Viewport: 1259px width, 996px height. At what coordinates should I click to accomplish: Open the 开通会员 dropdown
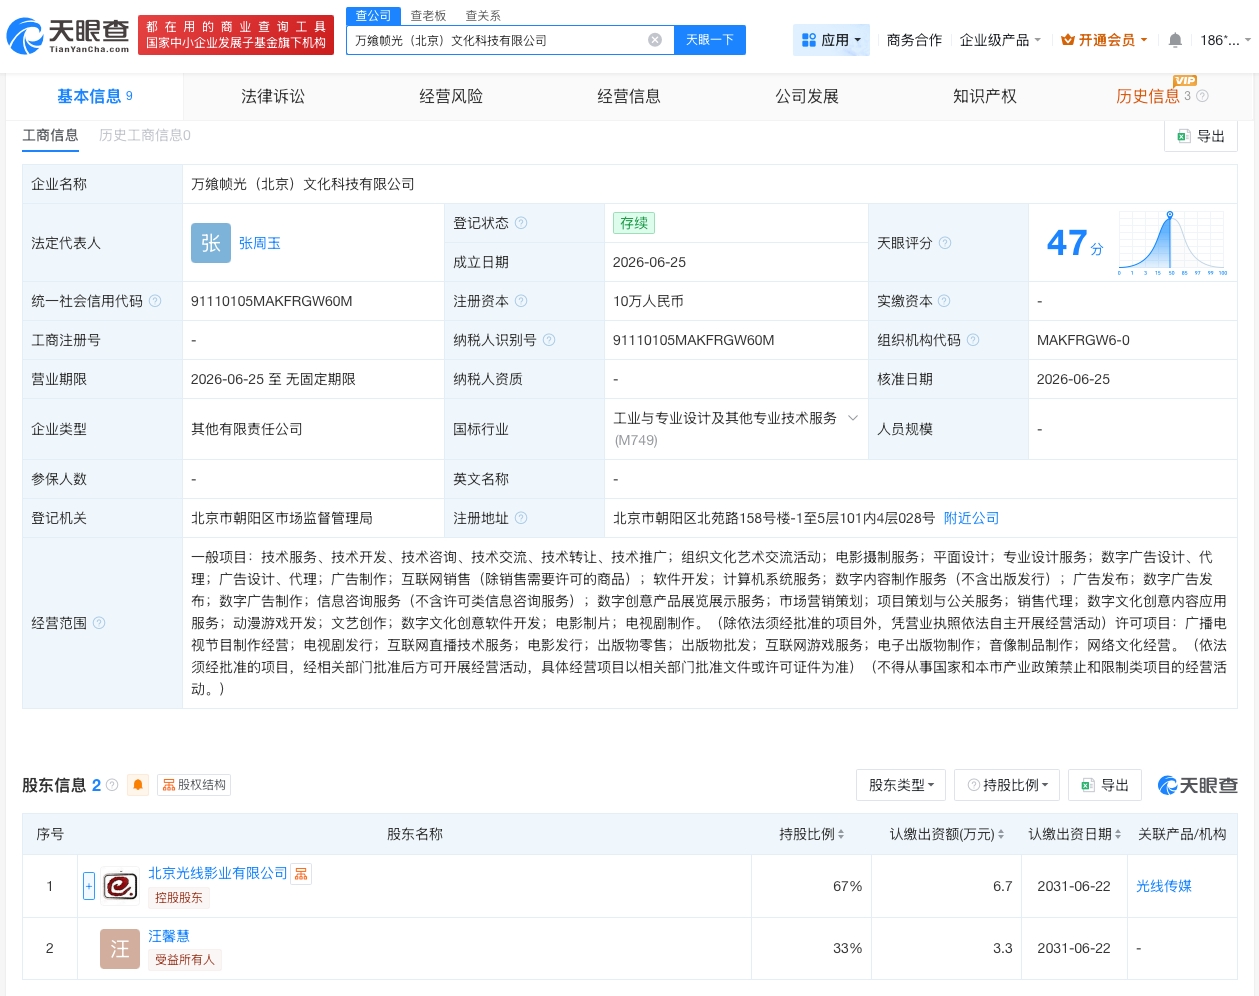coord(1104,40)
